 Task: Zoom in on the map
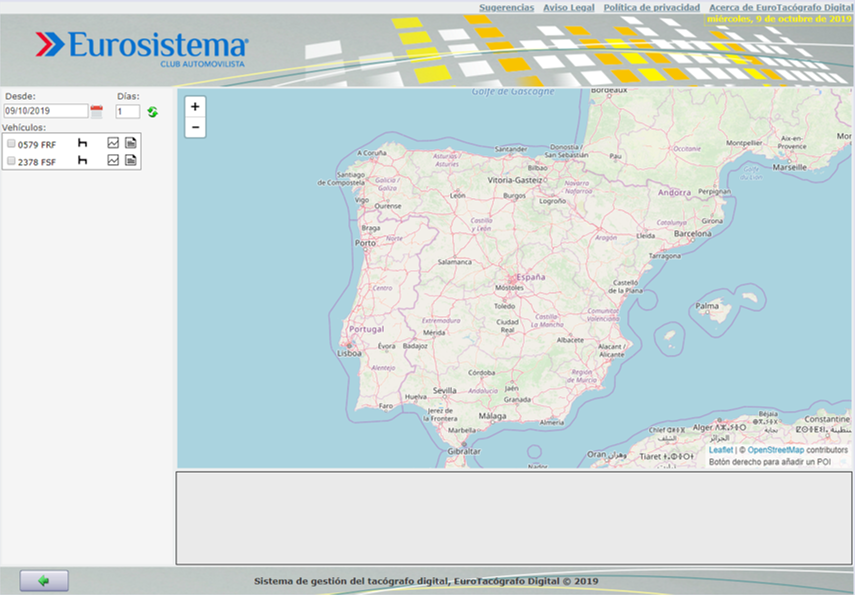click(195, 106)
